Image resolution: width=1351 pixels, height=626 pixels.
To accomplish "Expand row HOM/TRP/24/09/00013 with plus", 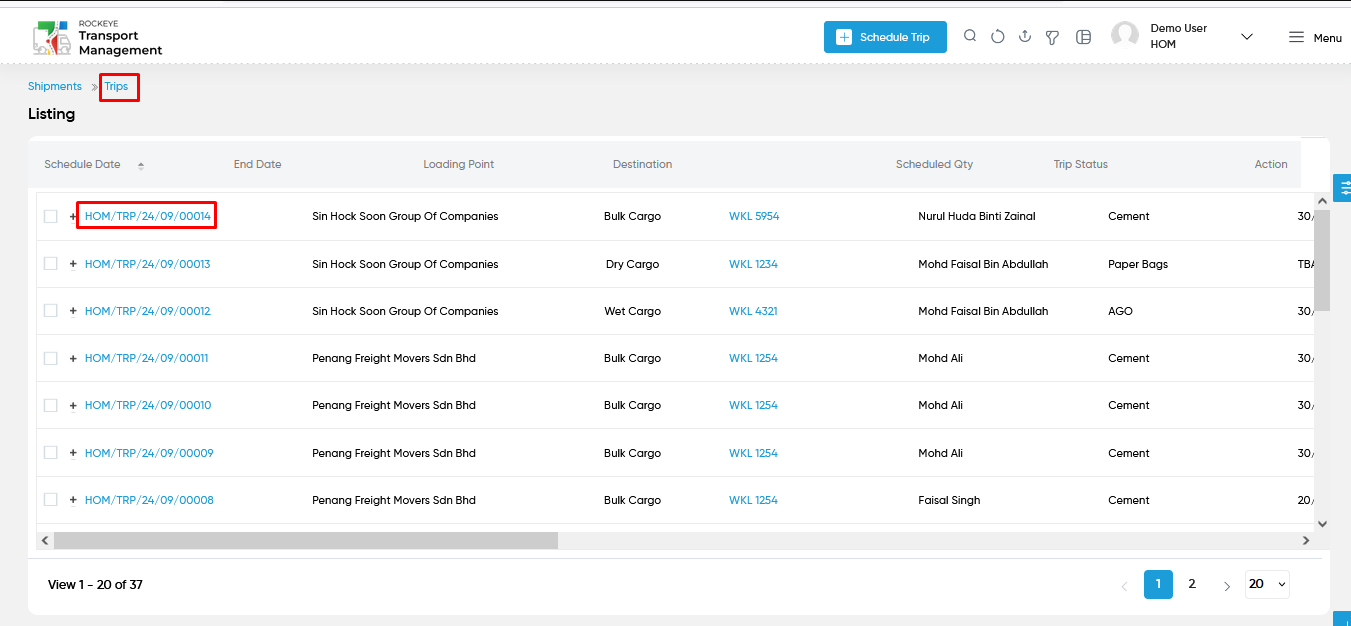I will 73,264.
